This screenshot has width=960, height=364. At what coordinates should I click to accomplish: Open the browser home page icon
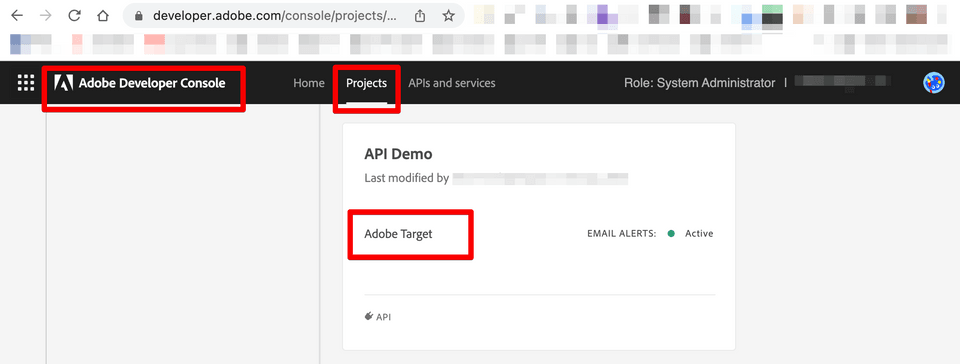point(103,16)
